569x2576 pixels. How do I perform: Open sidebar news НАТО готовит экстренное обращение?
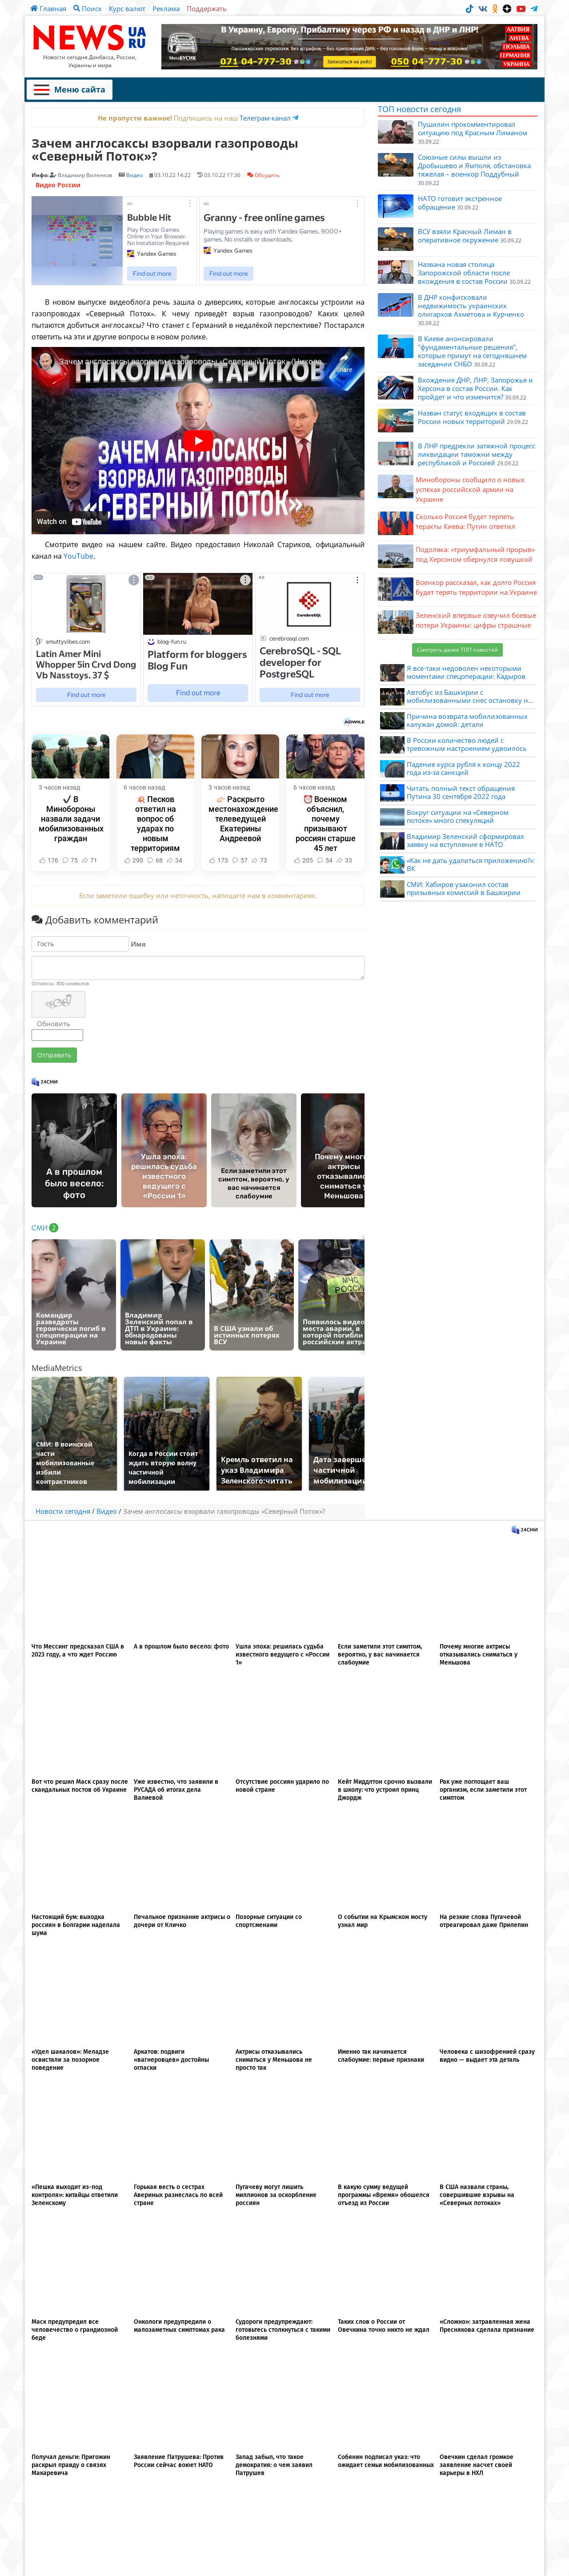pos(460,203)
